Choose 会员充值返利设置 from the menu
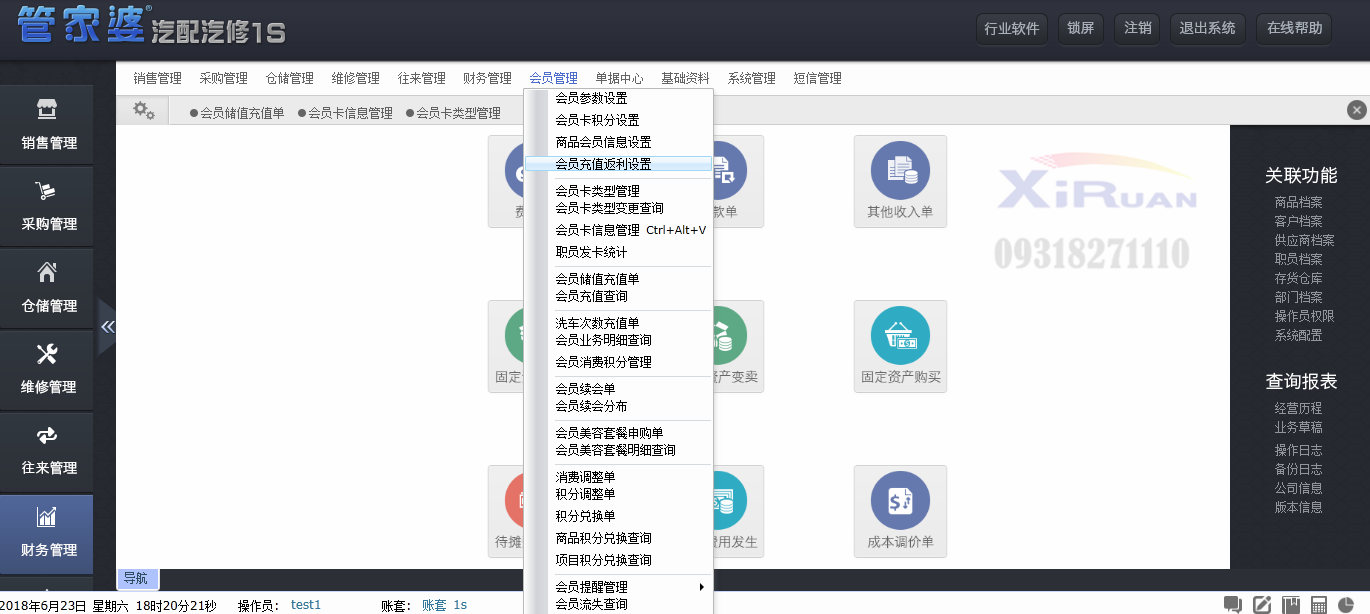Screen dimensions: 1370x614 click(x=603, y=164)
